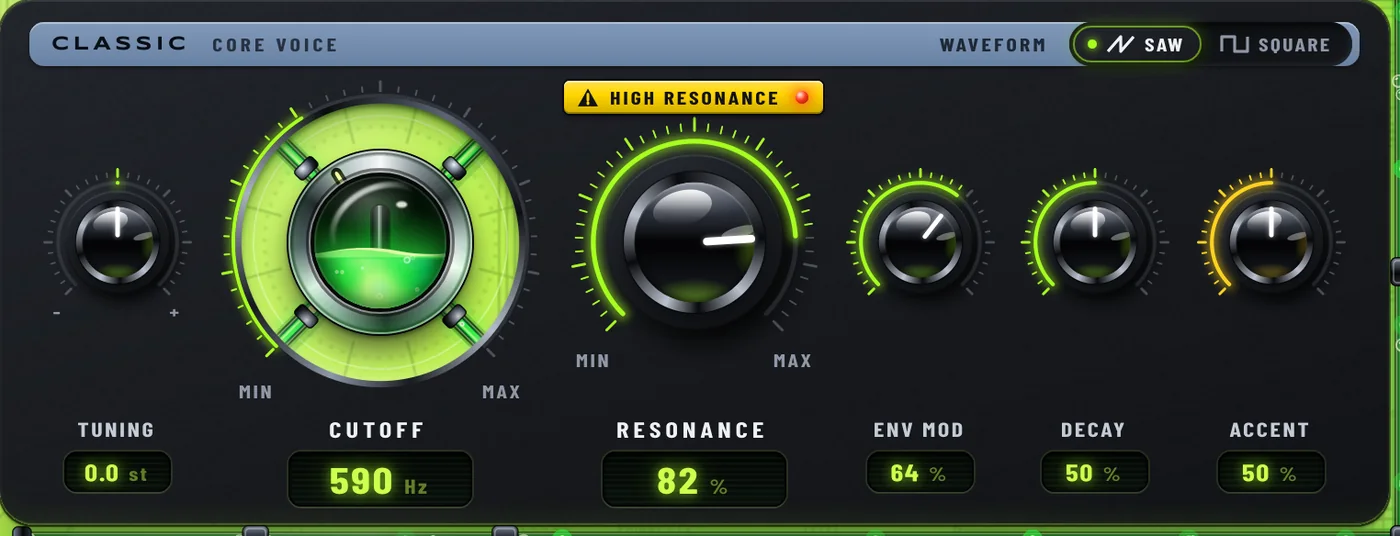Image resolution: width=1400 pixels, height=536 pixels.
Task: Click the CORE VOICE label
Action: pyautogui.click(x=275, y=45)
